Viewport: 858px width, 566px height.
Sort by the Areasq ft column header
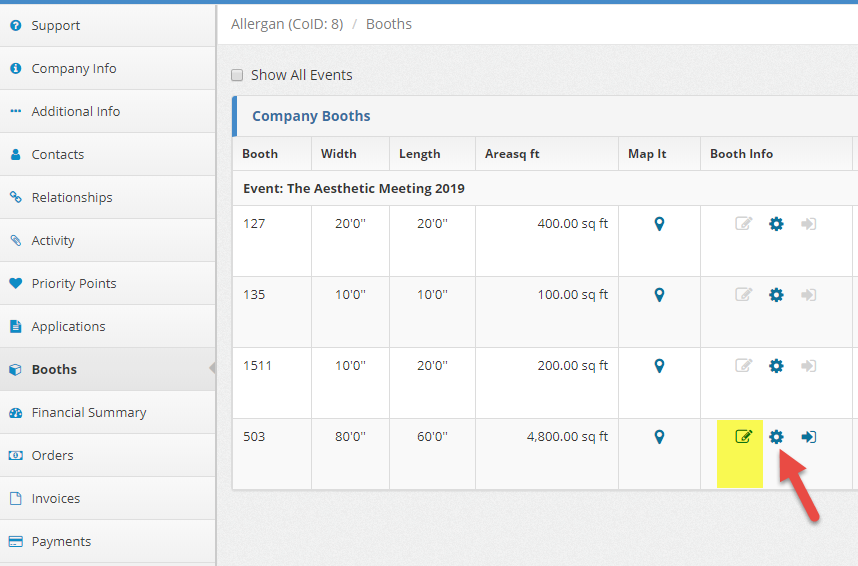coord(512,154)
